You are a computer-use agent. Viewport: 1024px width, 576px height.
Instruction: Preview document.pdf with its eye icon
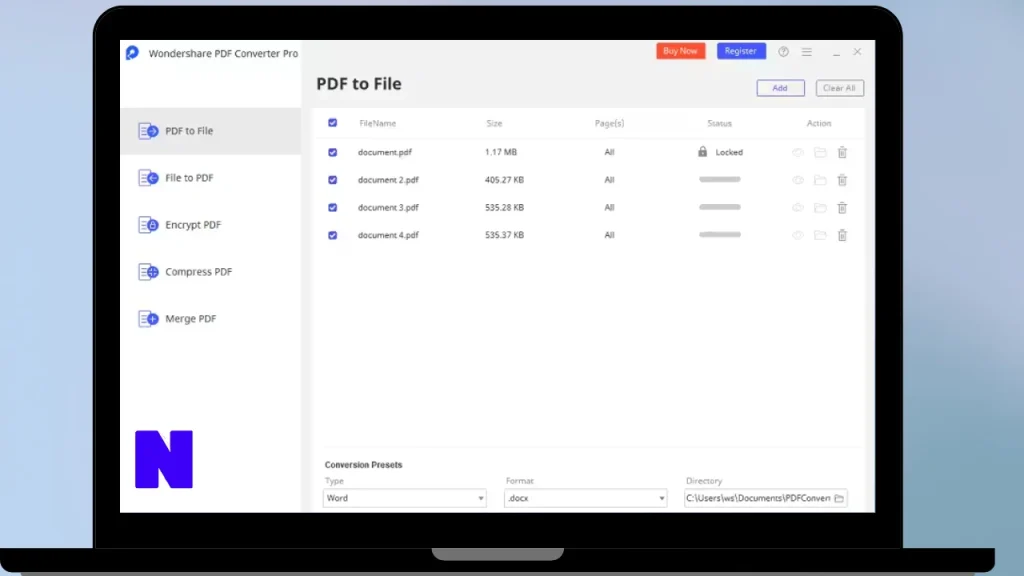click(x=798, y=153)
